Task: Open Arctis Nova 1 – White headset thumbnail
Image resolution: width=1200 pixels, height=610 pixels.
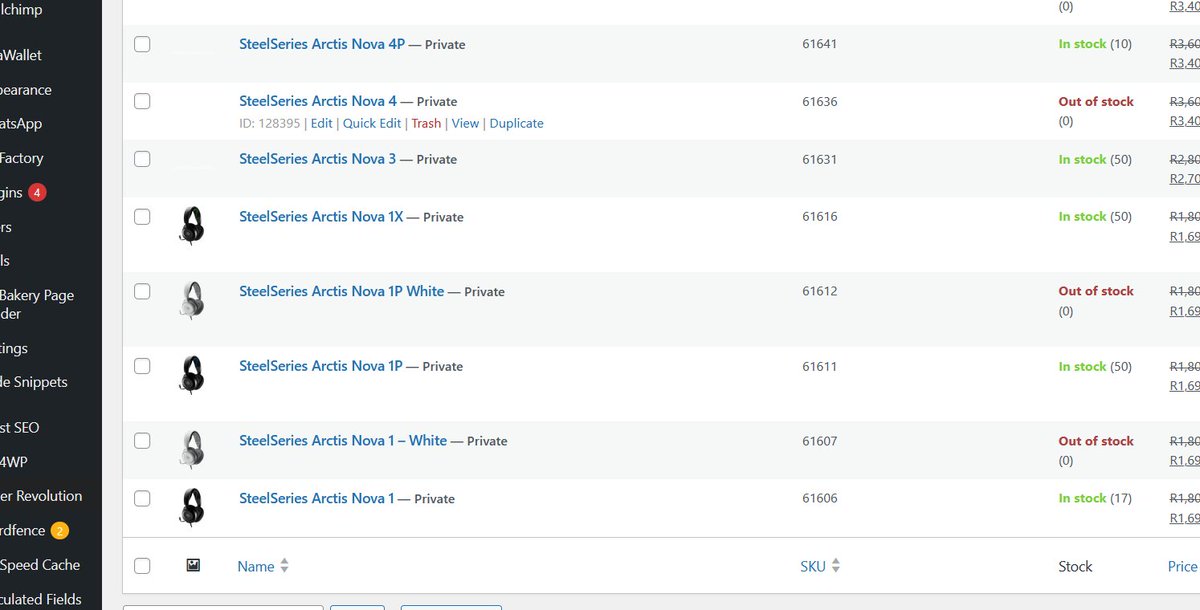Action: (192, 450)
